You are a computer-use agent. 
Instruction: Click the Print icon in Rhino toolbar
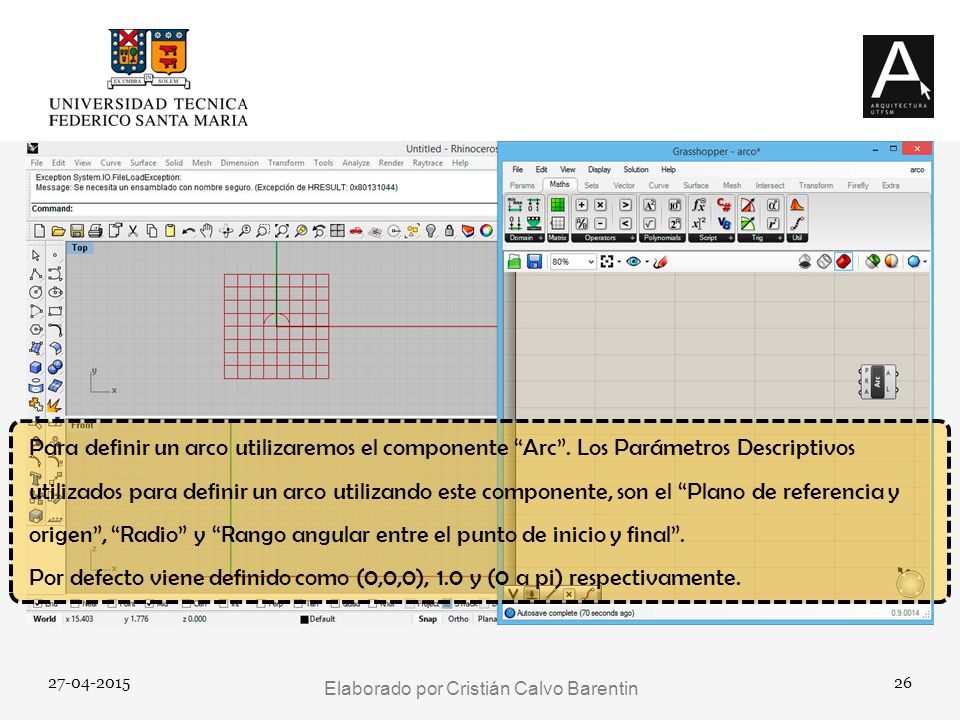click(96, 231)
